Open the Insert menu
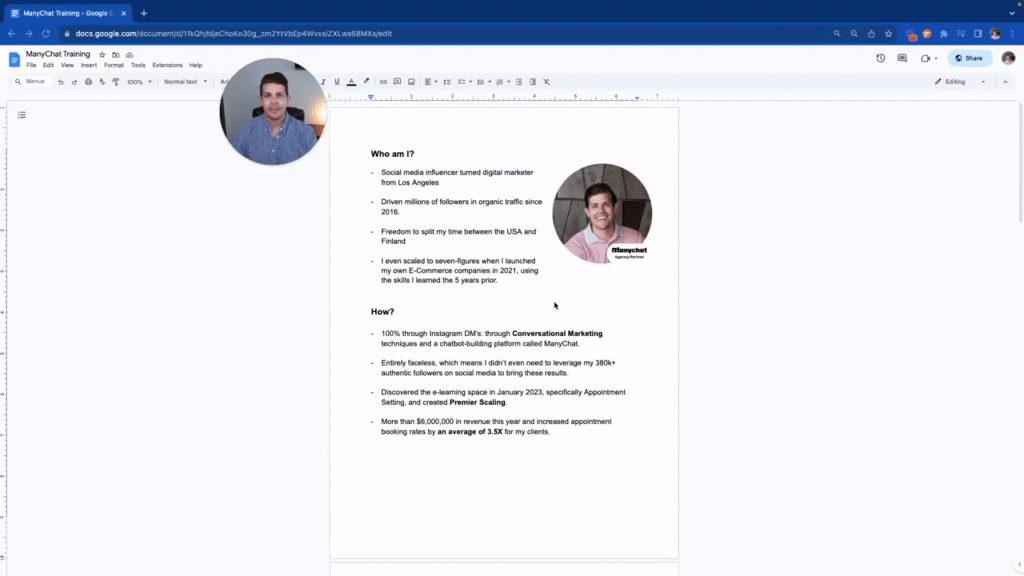Screen dimensions: 1024x576 (89, 65)
